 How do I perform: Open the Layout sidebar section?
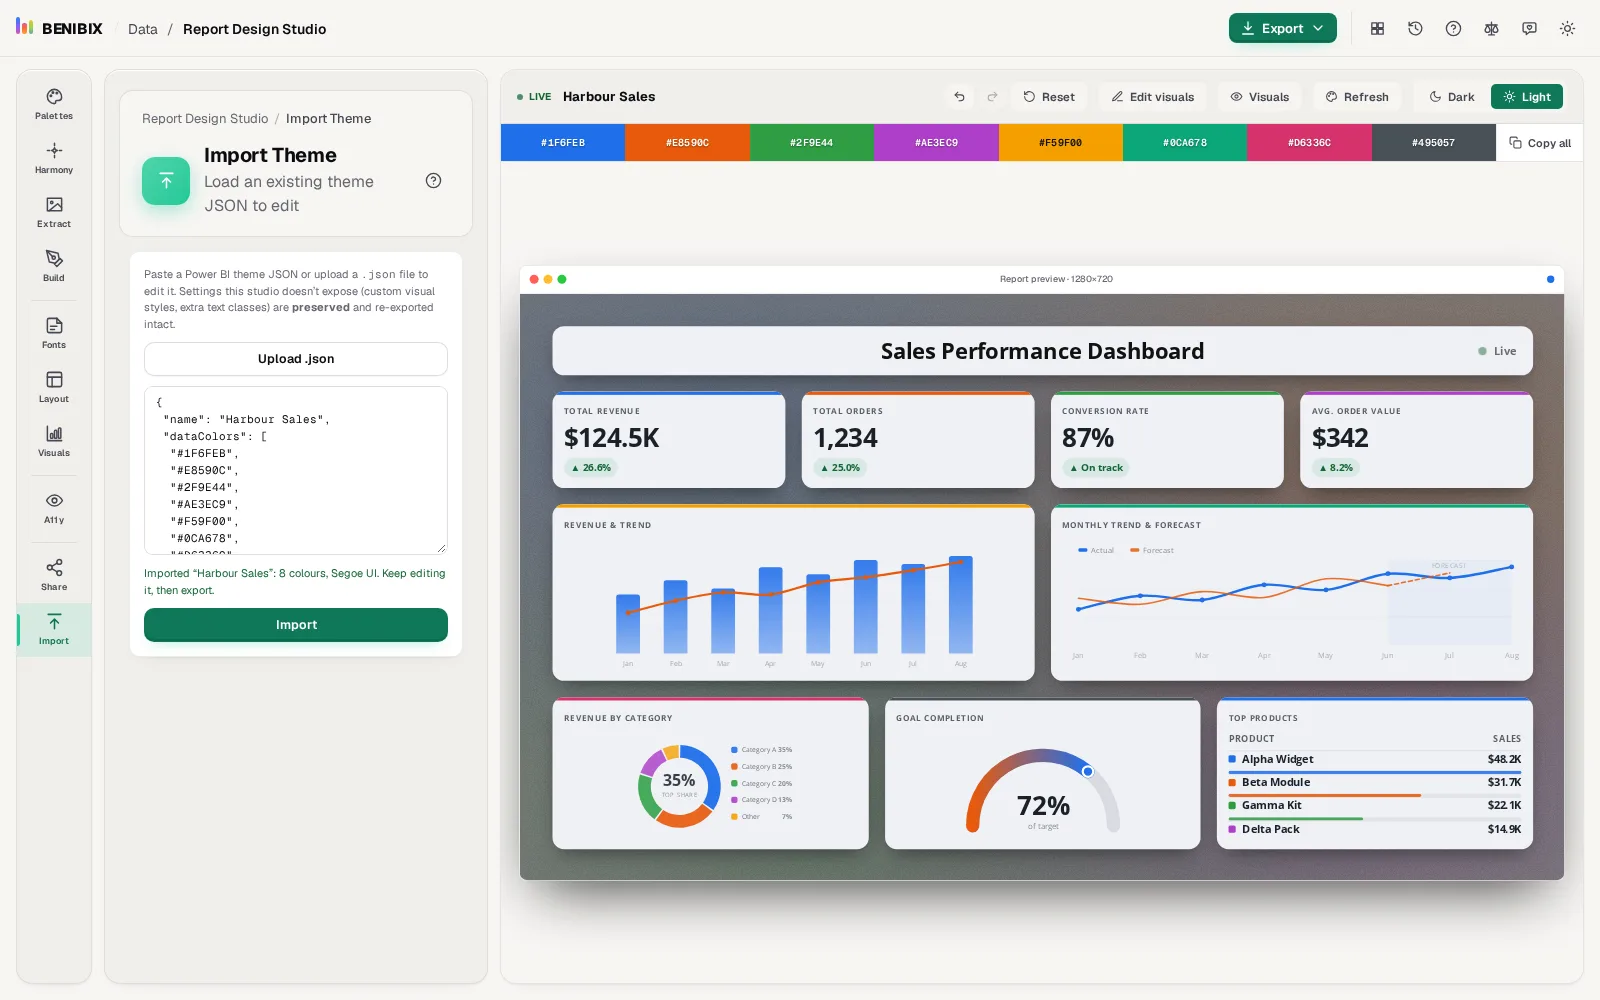tap(54, 387)
